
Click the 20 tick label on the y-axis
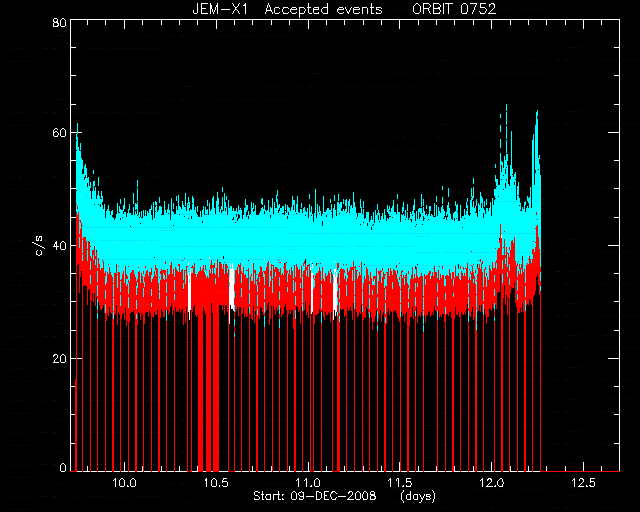click(60, 358)
